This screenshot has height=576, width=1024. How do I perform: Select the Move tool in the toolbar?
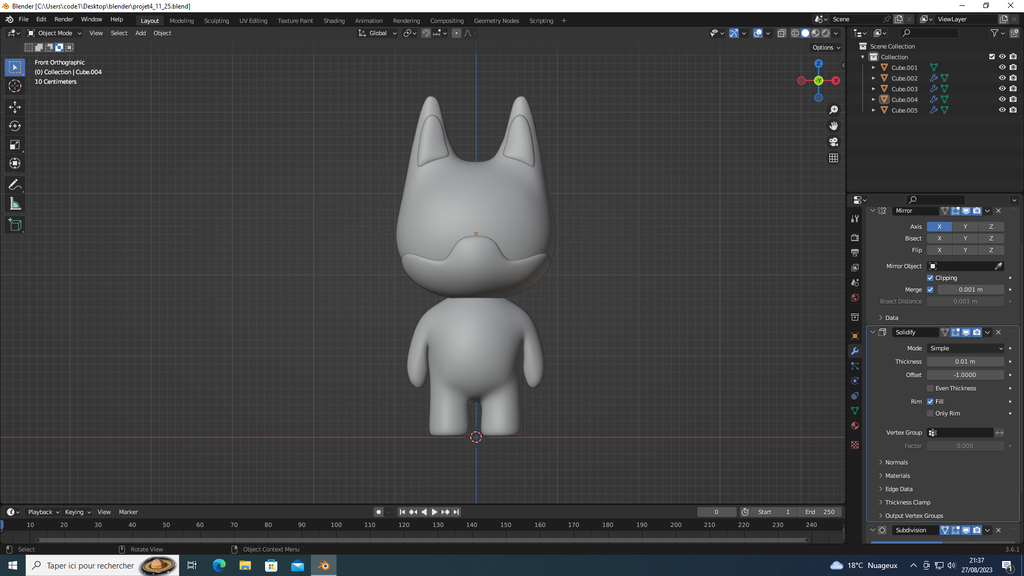click(15, 106)
